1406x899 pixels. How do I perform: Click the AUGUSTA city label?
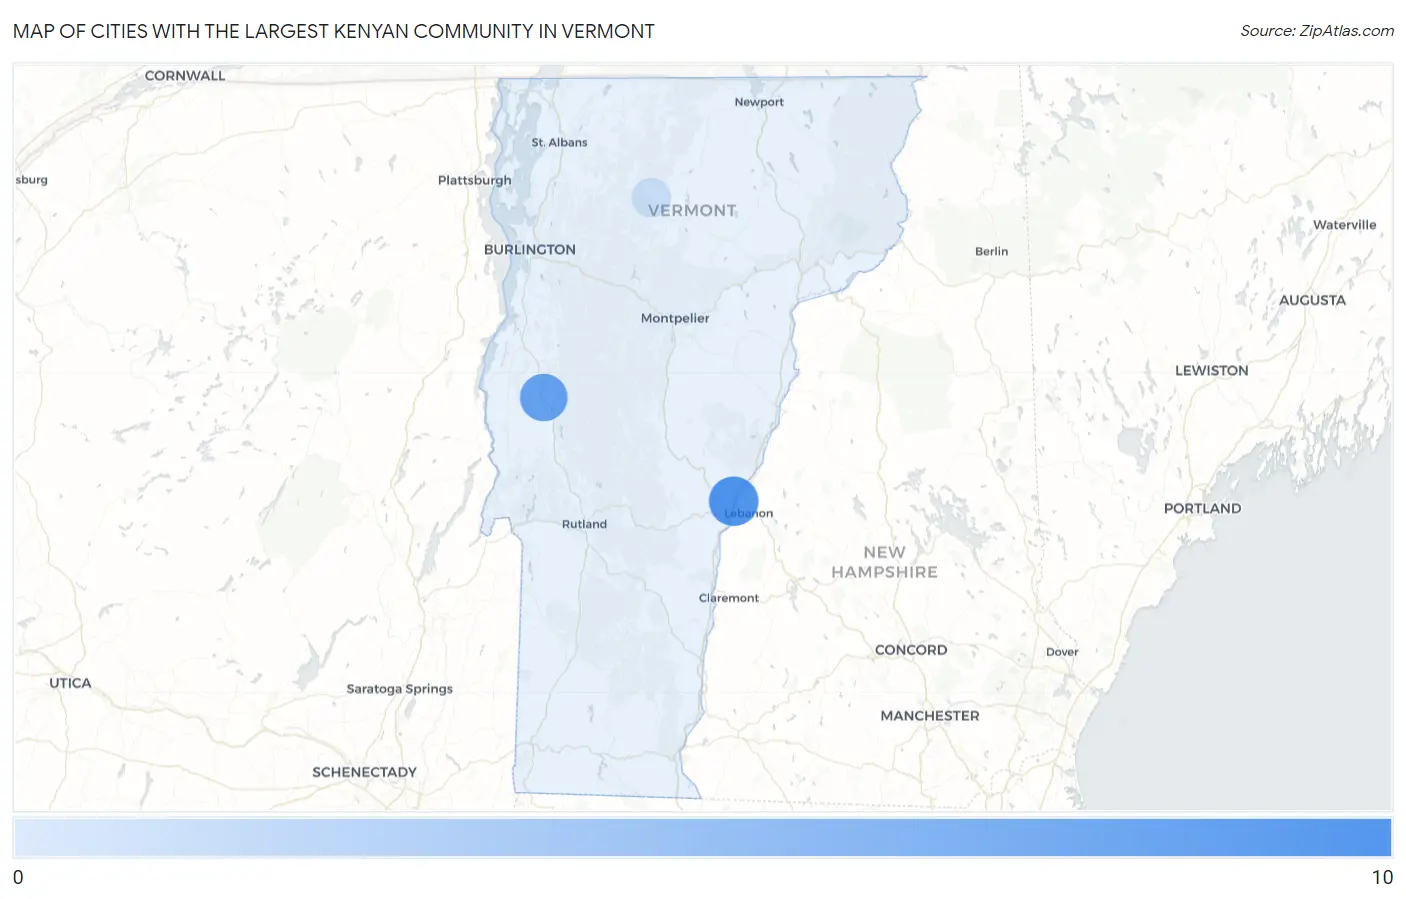click(1312, 300)
